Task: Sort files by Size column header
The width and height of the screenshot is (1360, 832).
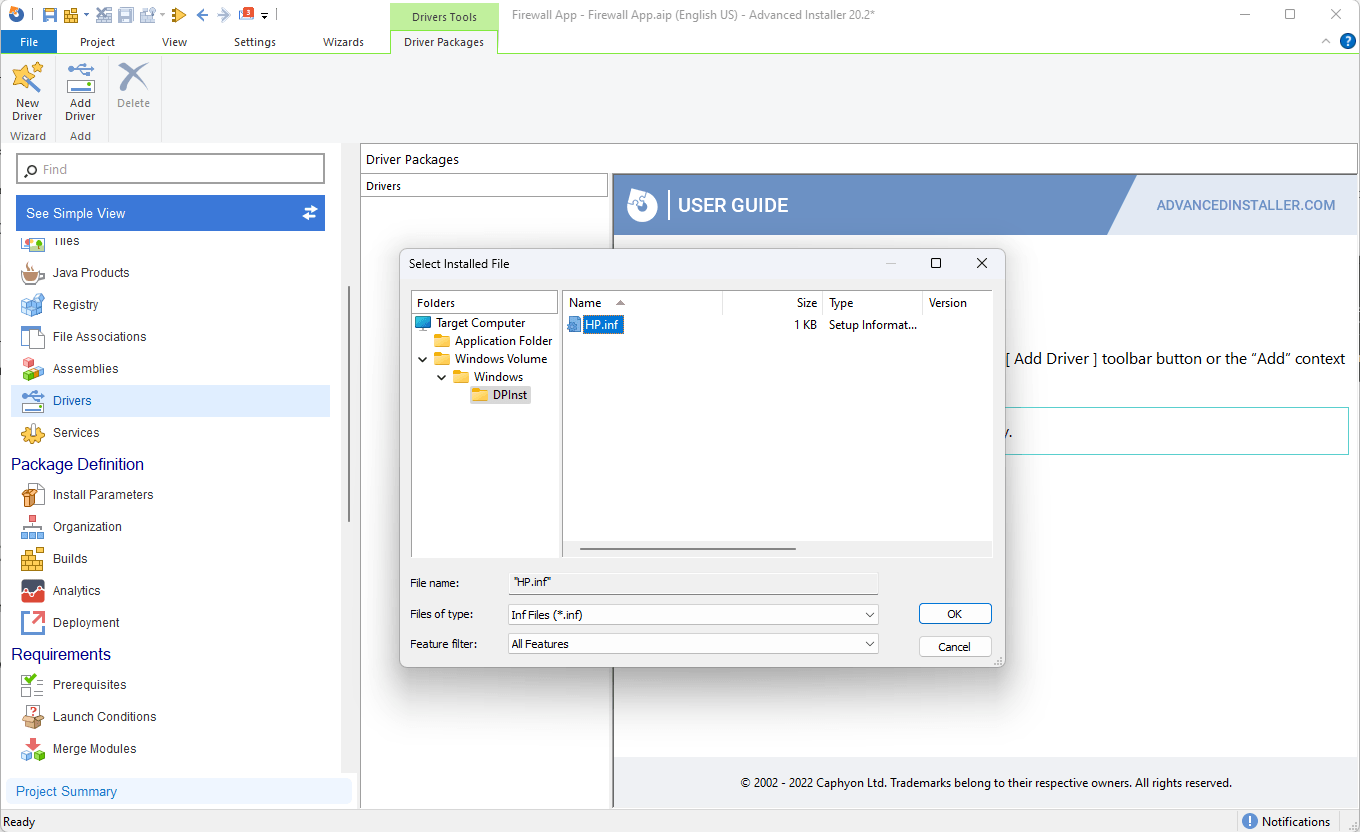Action: click(x=772, y=303)
